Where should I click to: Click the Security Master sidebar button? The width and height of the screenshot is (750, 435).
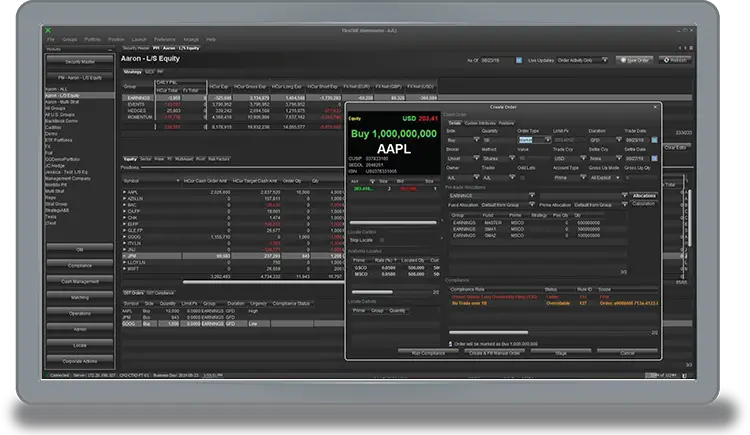click(79, 62)
